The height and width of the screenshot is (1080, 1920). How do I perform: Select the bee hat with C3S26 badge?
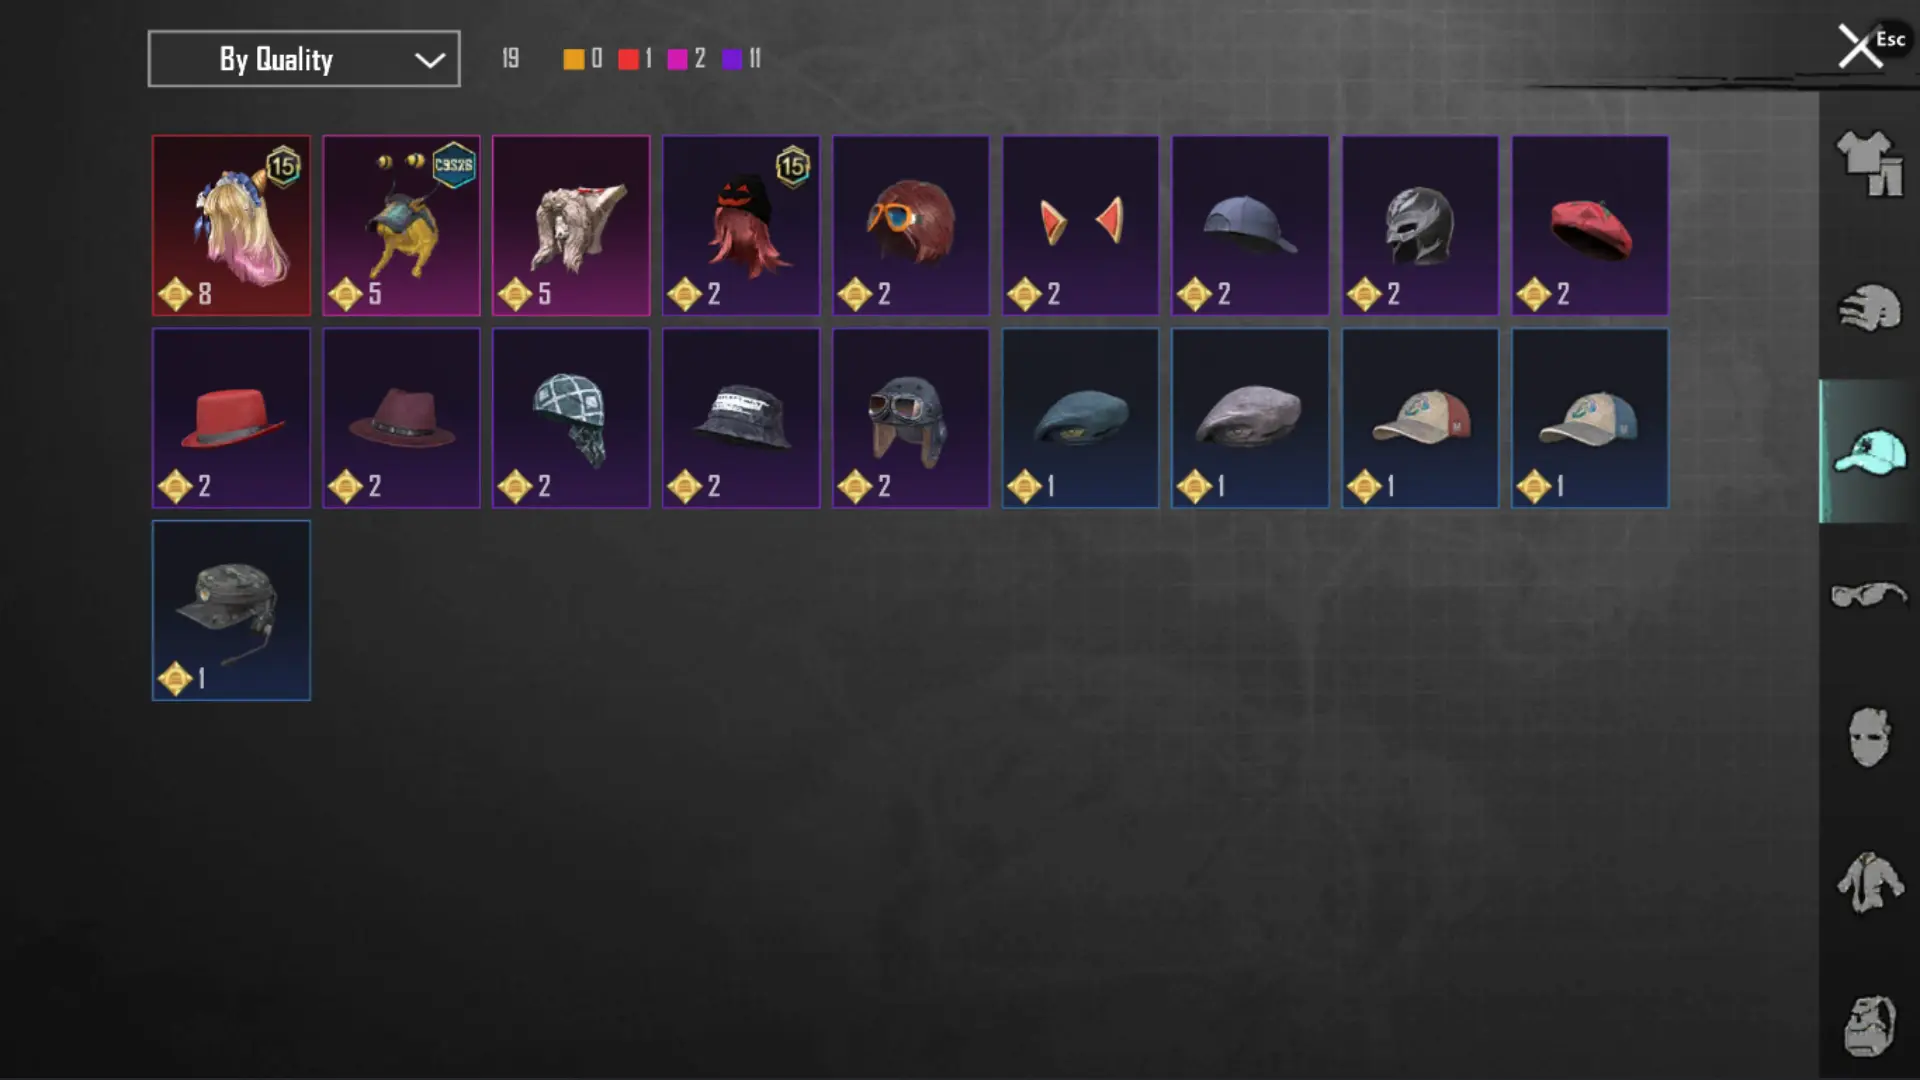pyautogui.click(x=401, y=226)
